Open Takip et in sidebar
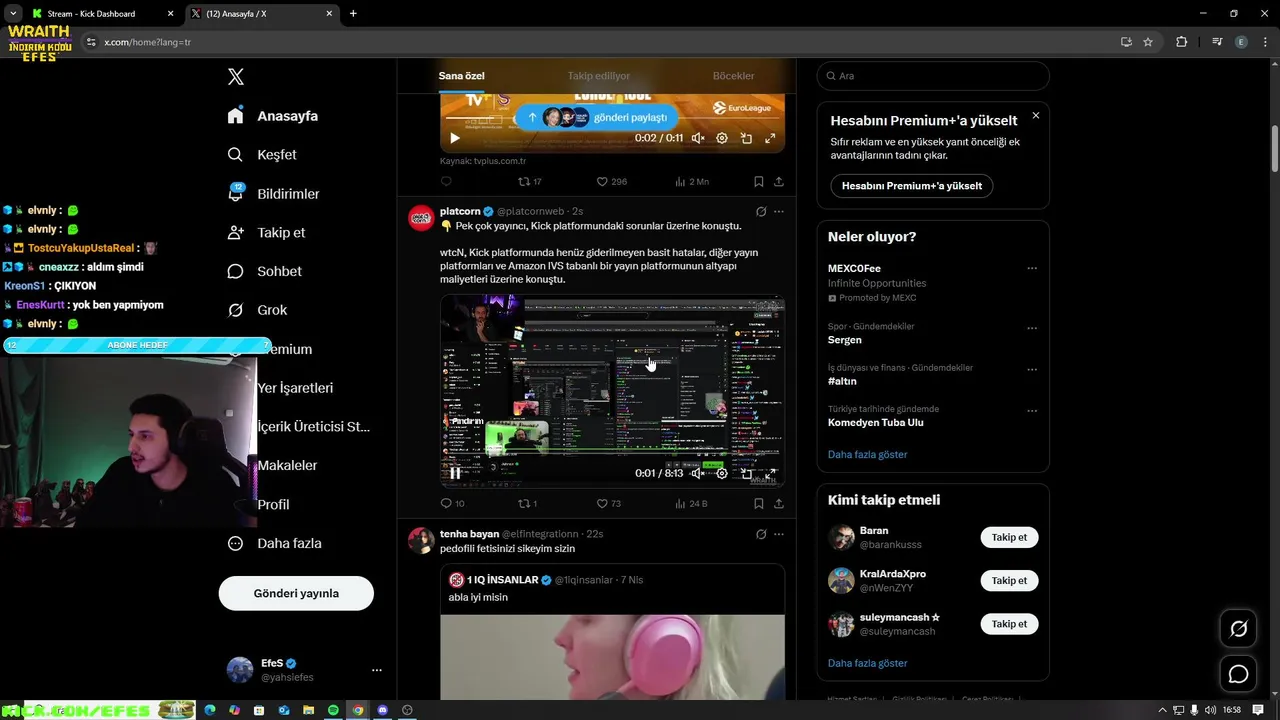1280x720 pixels. pos(266,232)
